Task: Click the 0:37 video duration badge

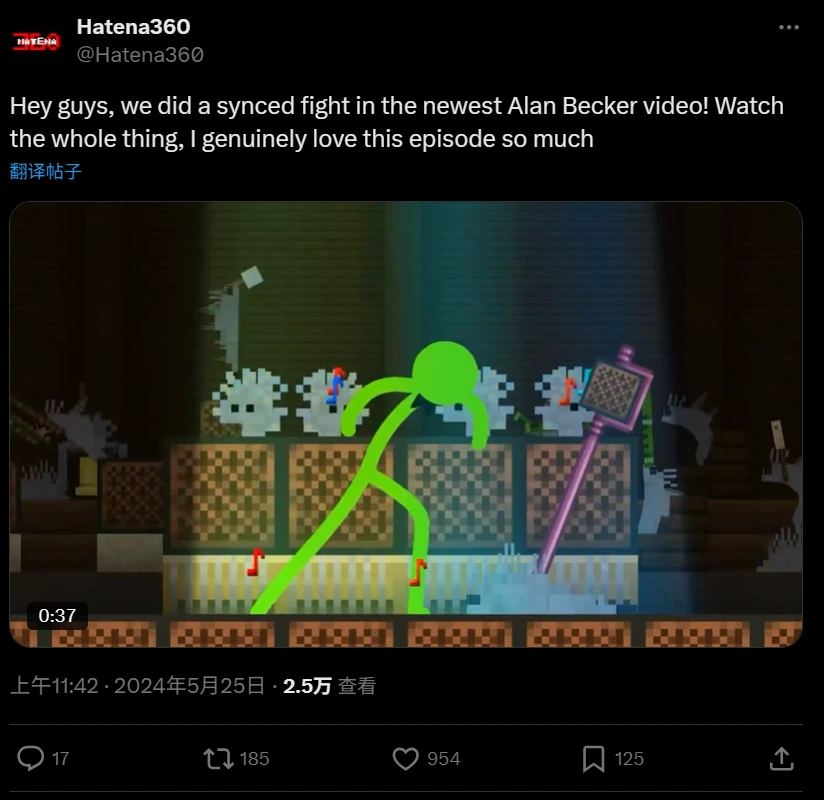Action: pos(57,616)
